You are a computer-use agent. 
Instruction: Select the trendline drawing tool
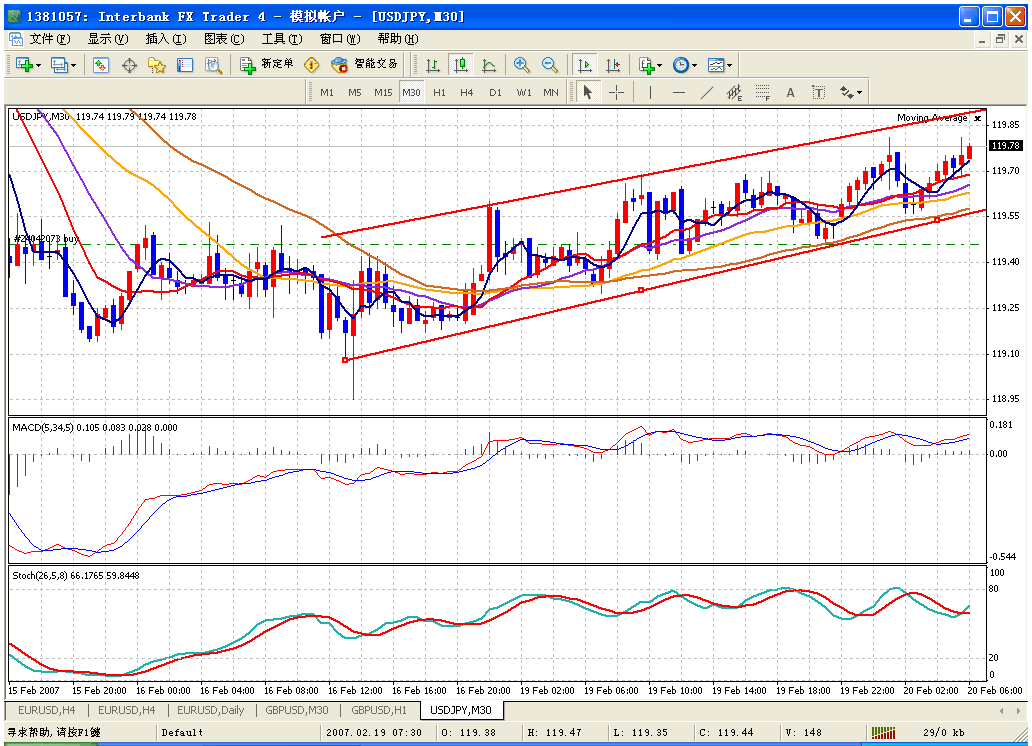[x=707, y=92]
